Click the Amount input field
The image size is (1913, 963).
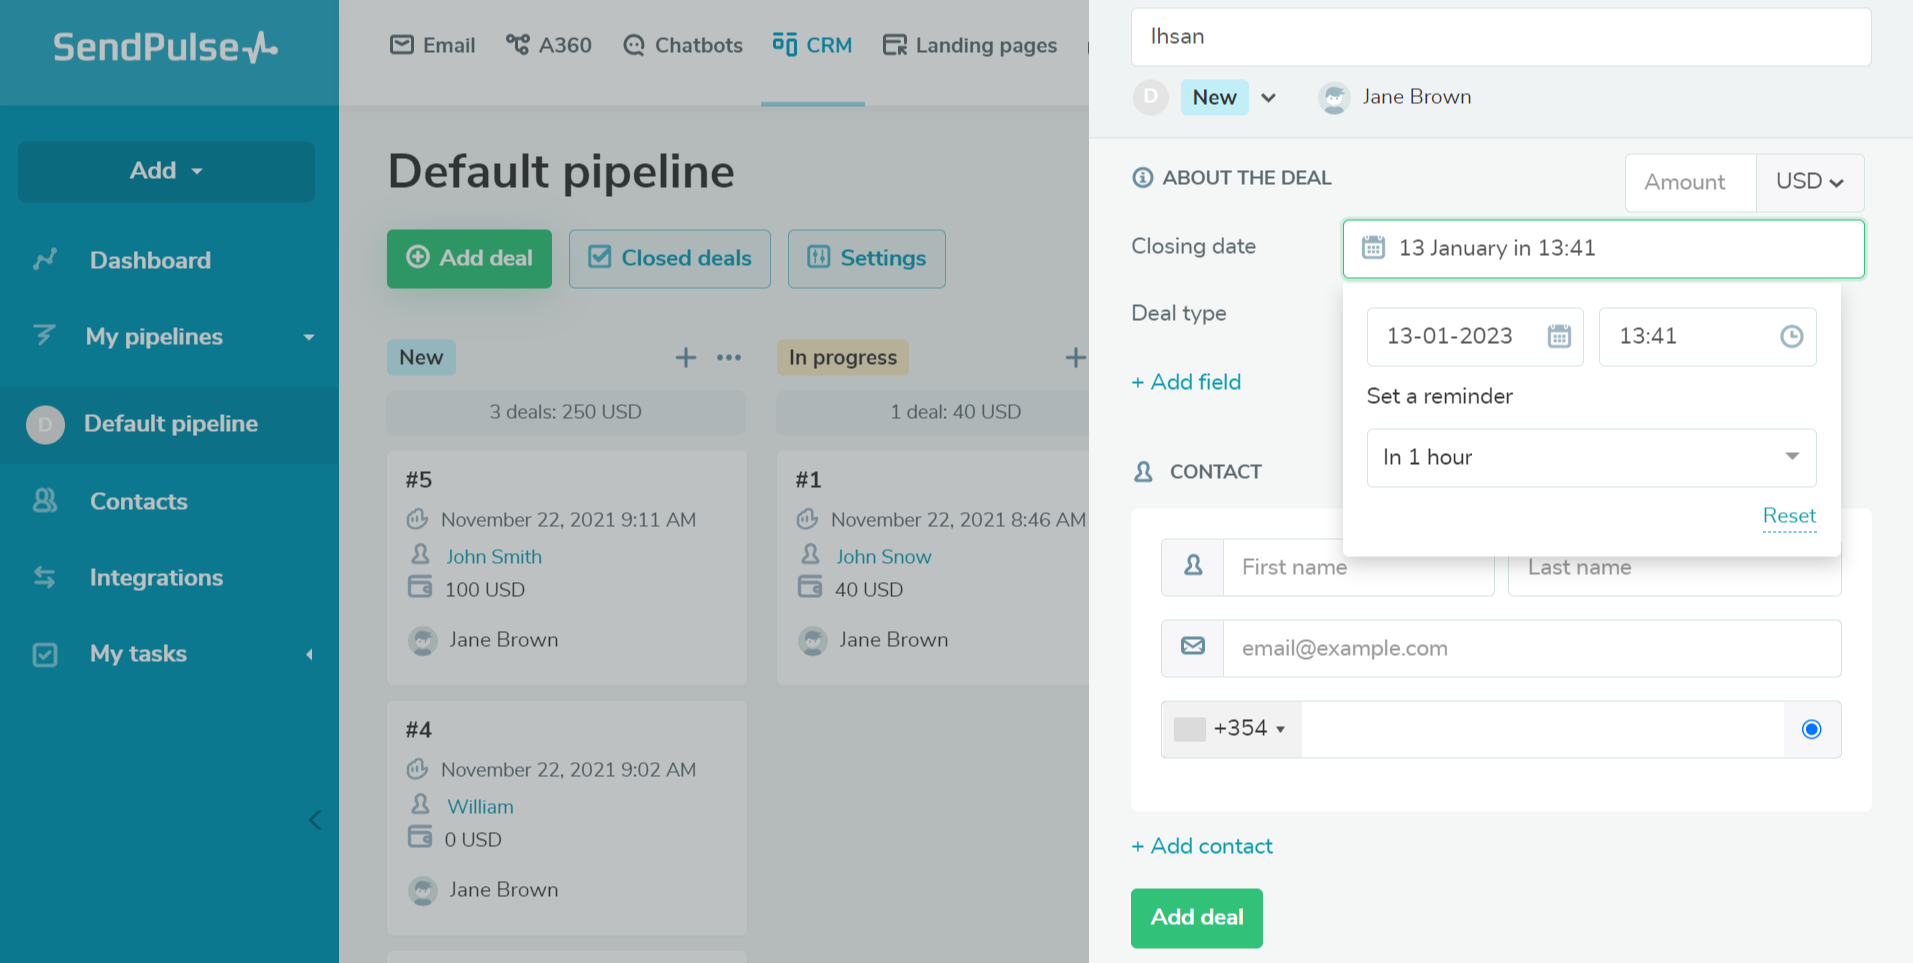click(1687, 182)
